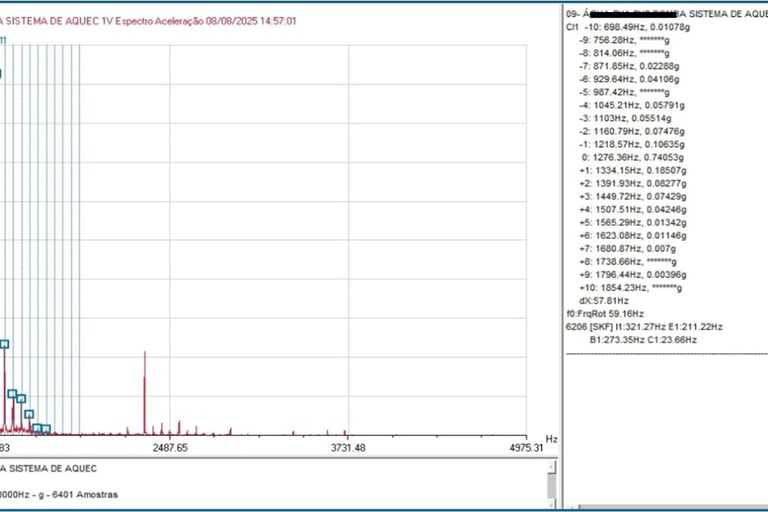Select the center row 0: 1276.36Hz, 0.74053g
The height and width of the screenshot is (512, 768).
coord(632,157)
